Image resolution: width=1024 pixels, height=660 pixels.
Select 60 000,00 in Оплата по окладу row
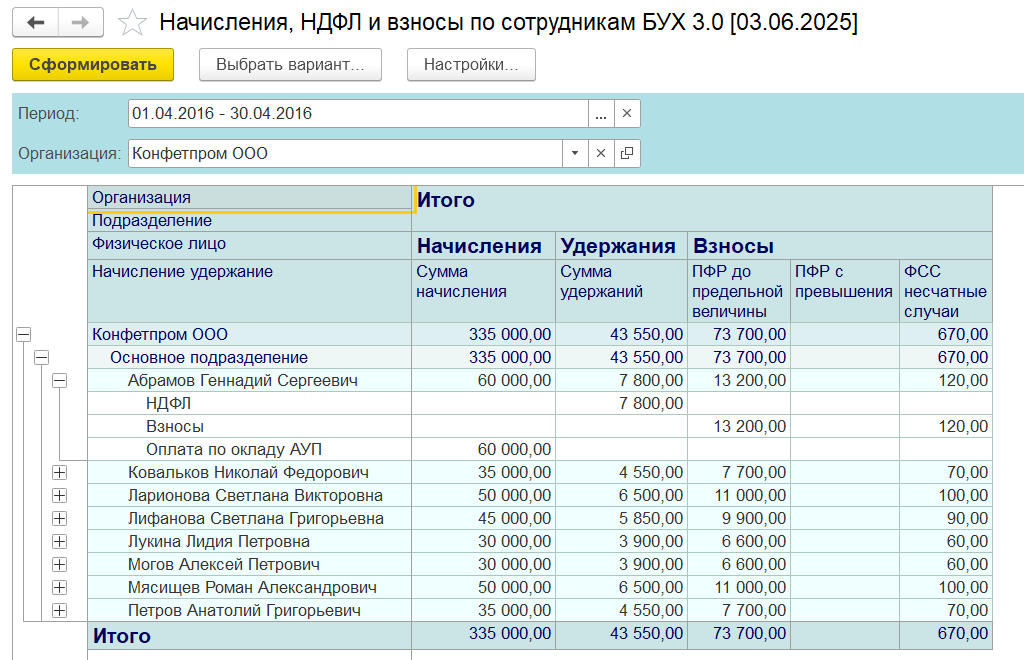point(483,449)
